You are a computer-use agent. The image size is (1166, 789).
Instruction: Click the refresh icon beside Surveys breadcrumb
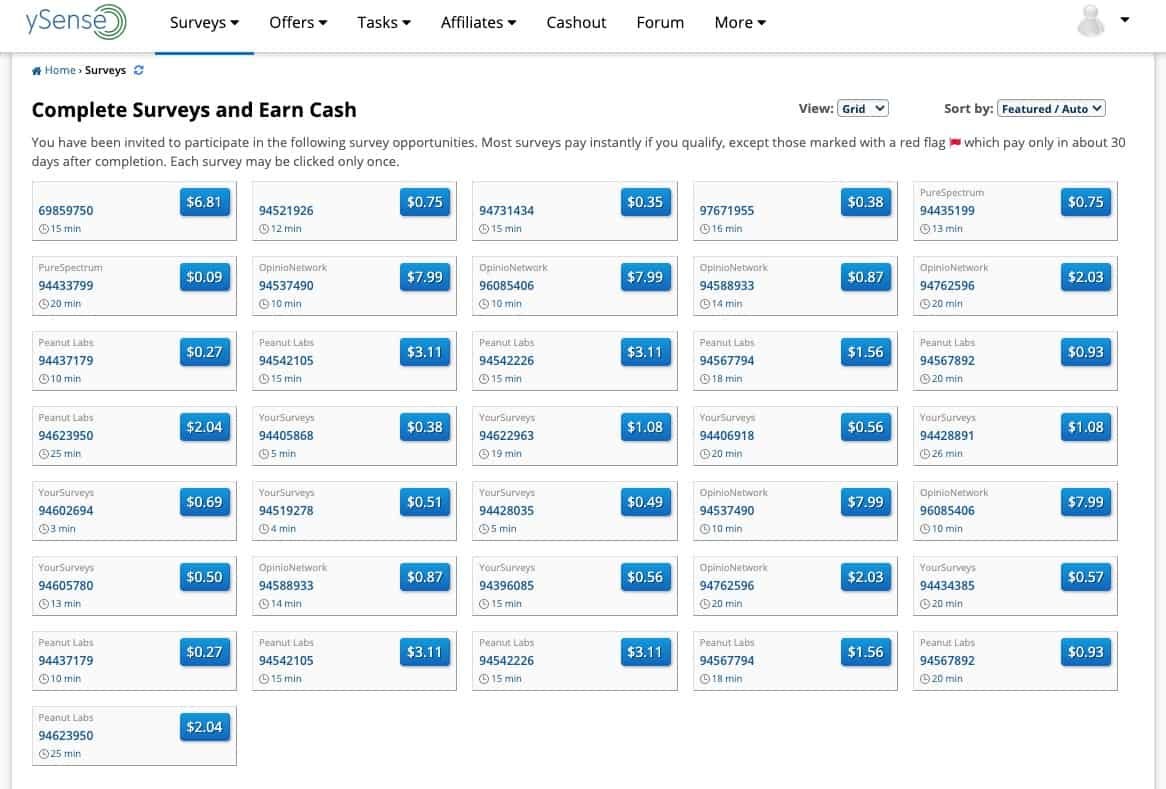(138, 70)
